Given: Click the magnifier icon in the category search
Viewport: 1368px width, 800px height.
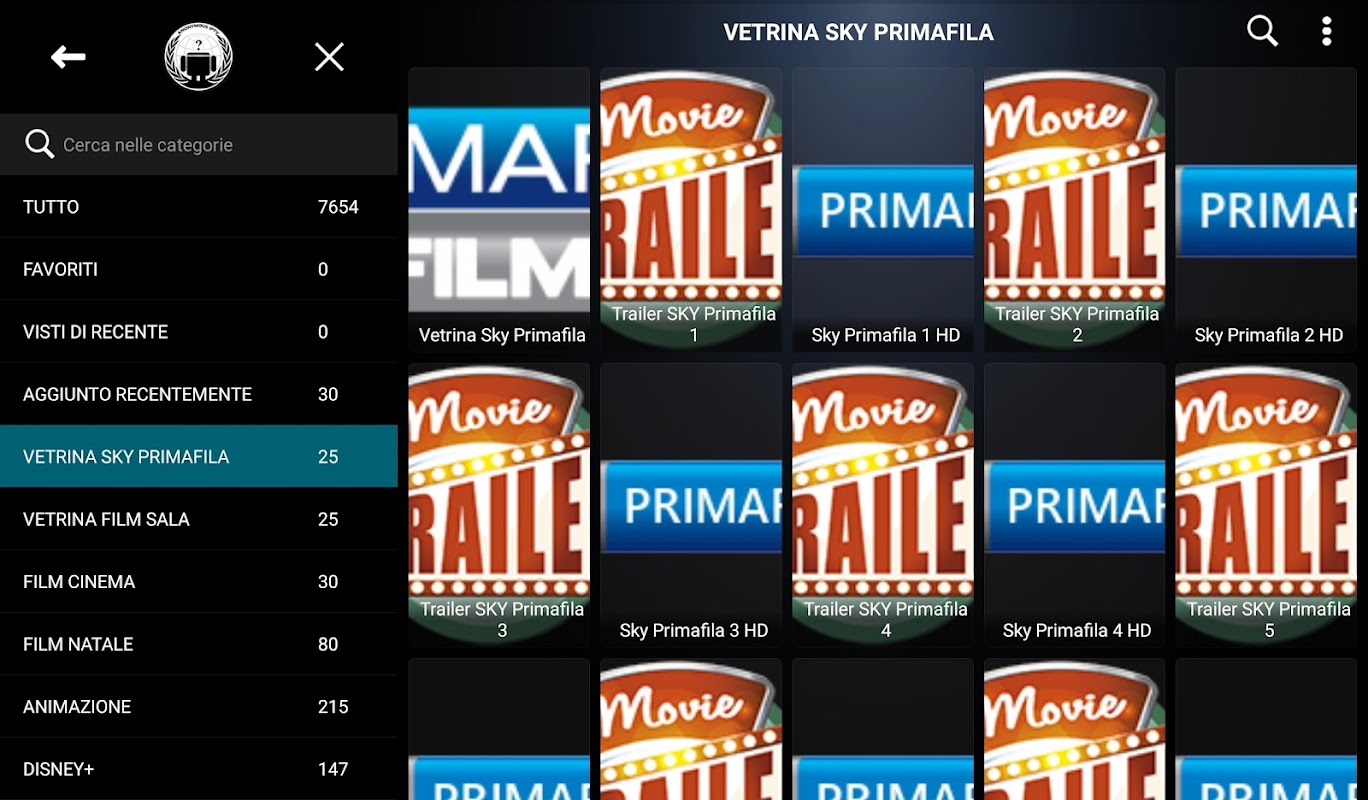Looking at the screenshot, I should [x=39, y=144].
